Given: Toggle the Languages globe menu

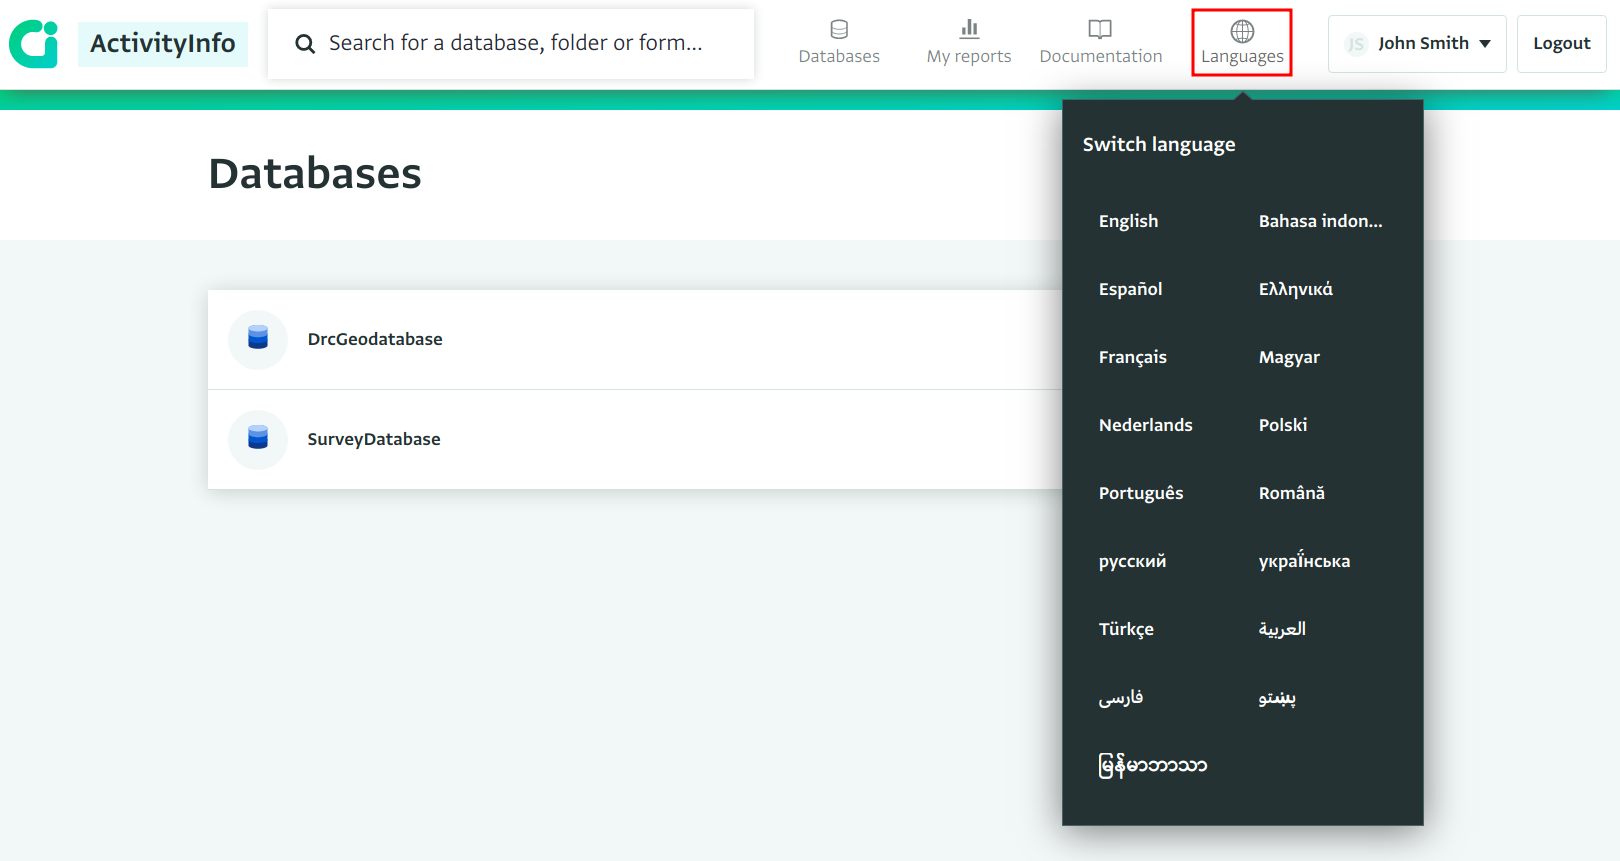Looking at the screenshot, I should 1242,43.
